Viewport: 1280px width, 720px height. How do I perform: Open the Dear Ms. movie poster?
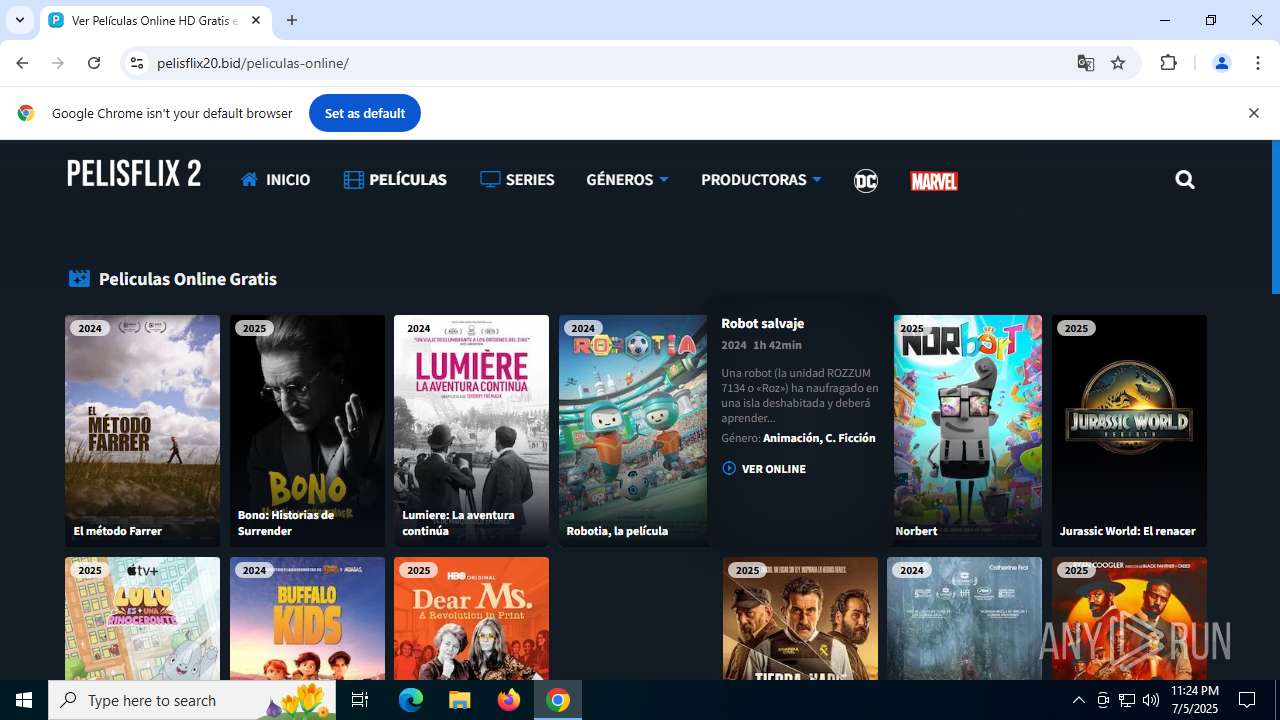(x=471, y=618)
